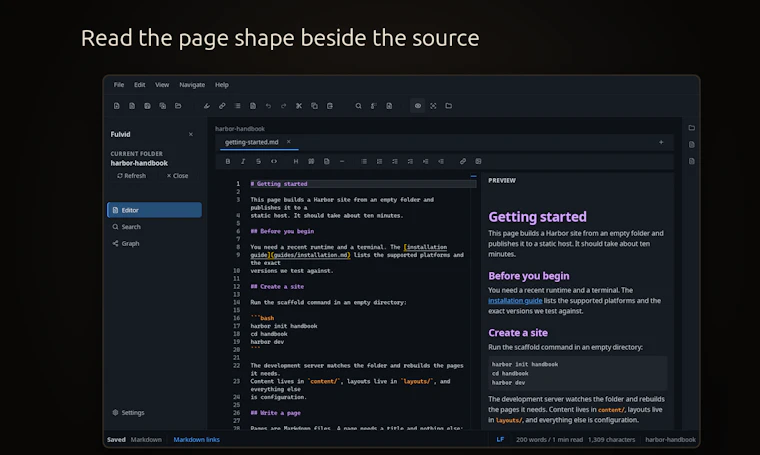Image resolution: width=760 pixels, height=455 pixels.
Task: Open the Navigate menu
Action: point(192,84)
